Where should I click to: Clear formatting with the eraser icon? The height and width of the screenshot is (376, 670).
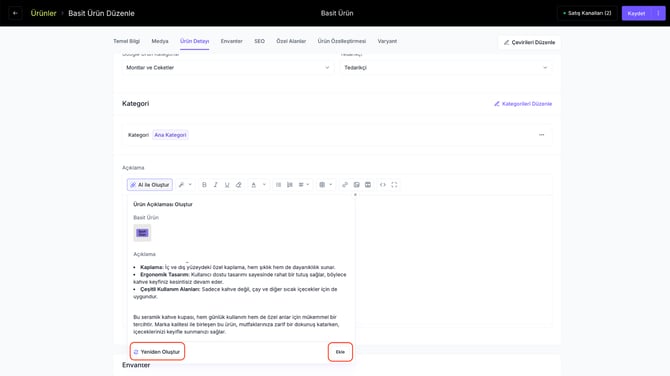[x=238, y=185]
